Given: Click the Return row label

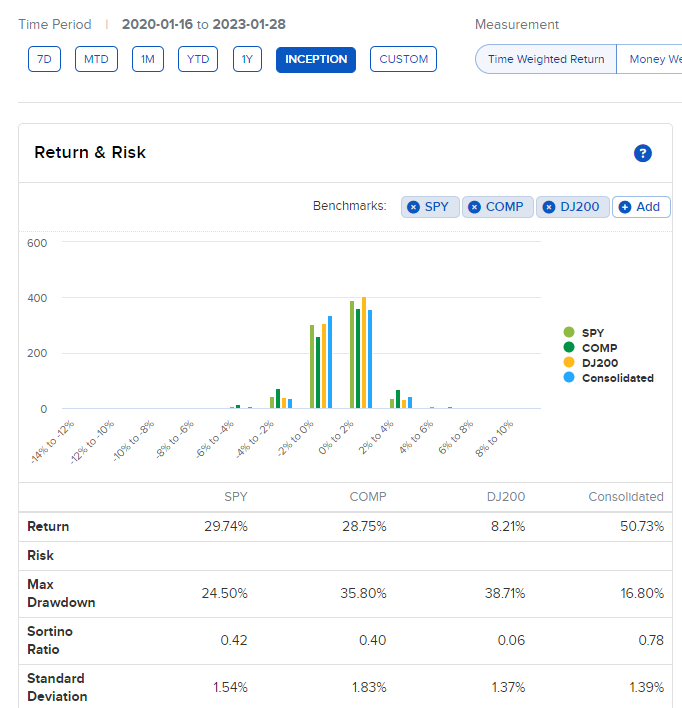Looking at the screenshot, I should 48,526.
